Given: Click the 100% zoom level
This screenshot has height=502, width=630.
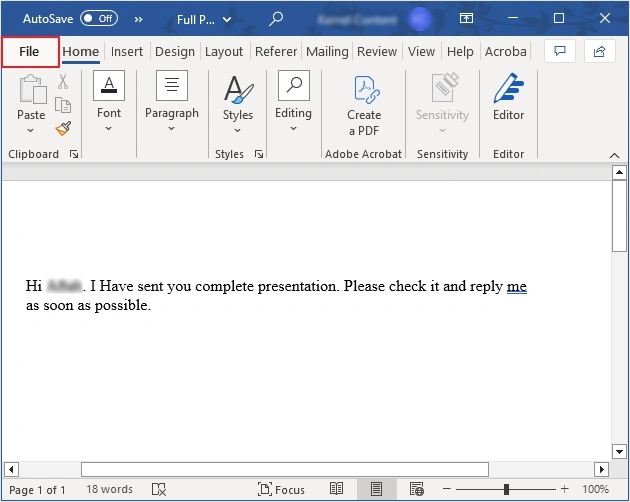Looking at the screenshot, I should click(x=595, y=489).
